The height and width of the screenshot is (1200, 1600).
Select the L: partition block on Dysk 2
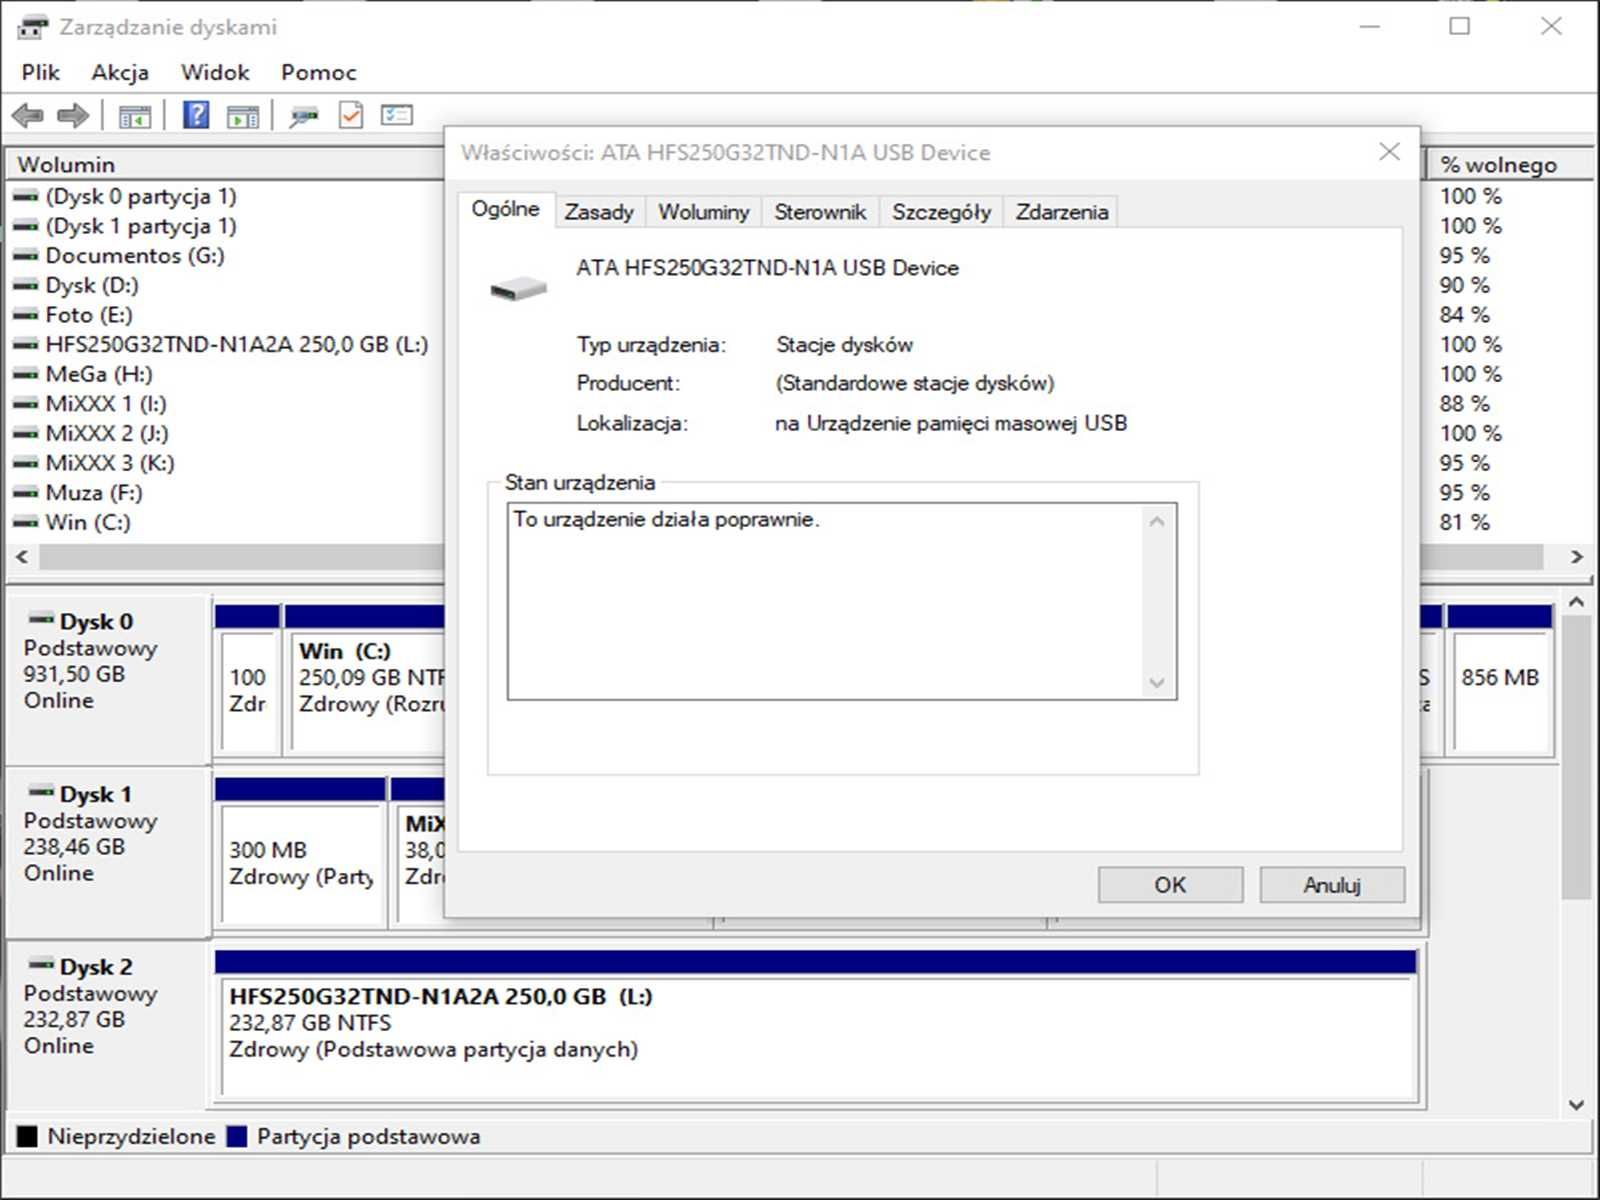(x=816, y=1025)
